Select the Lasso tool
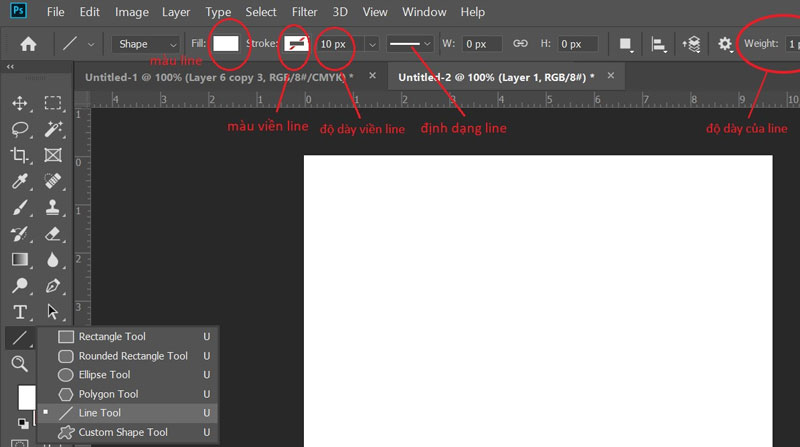The image size is (800, 447). click(x=19, y=129)
